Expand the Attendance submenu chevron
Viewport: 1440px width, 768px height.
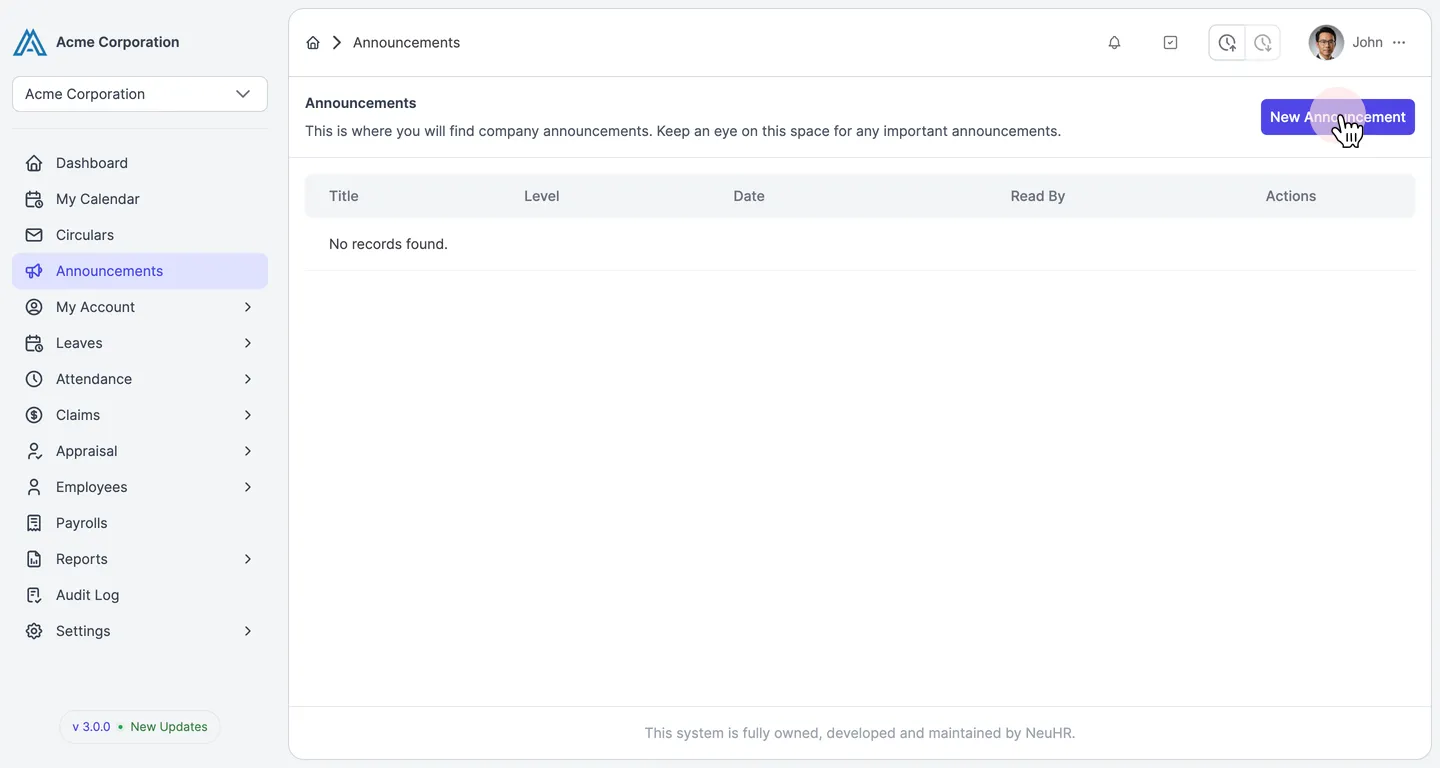pyautogui.click(x=248, y=379)
